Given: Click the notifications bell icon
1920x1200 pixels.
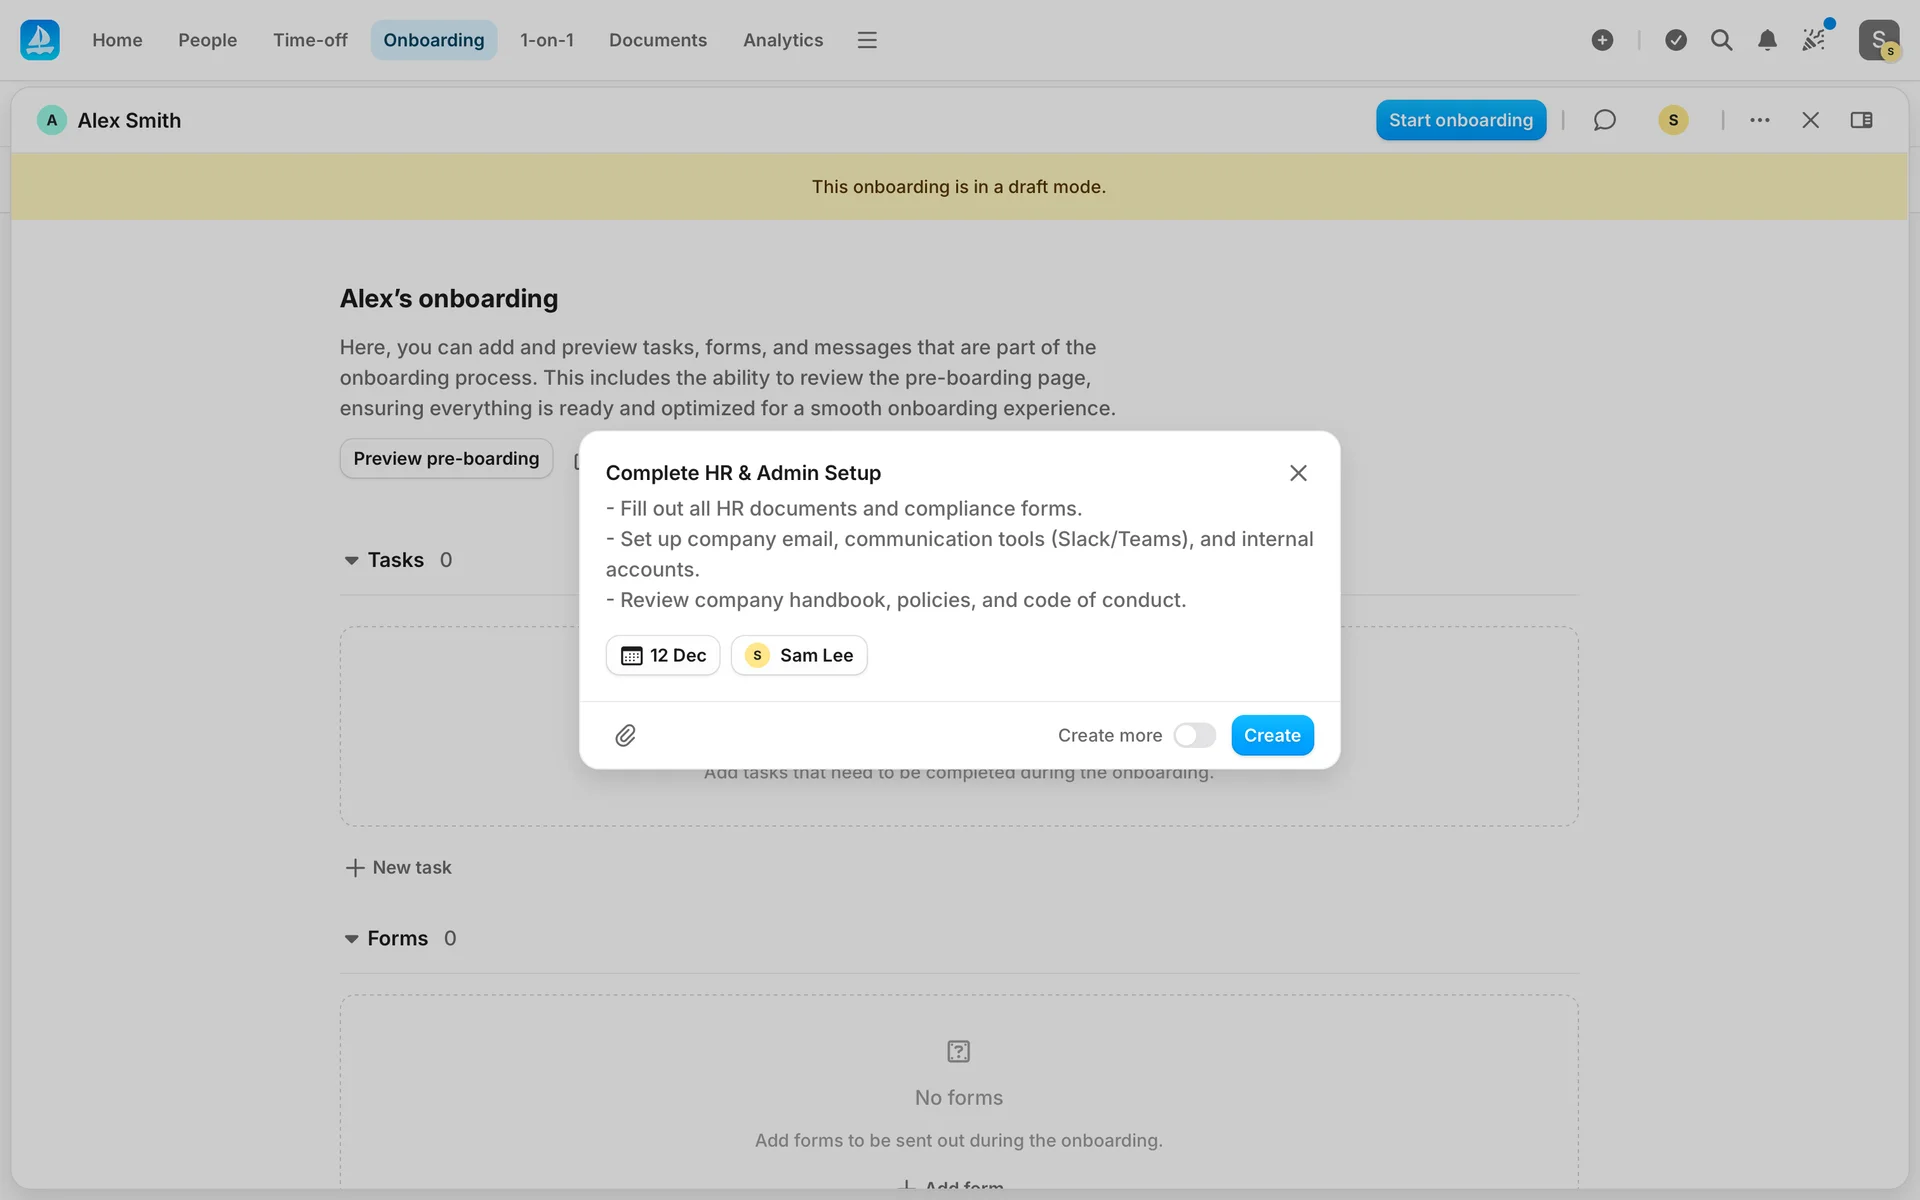Looking at the screenshot, I should (1767, 40).
